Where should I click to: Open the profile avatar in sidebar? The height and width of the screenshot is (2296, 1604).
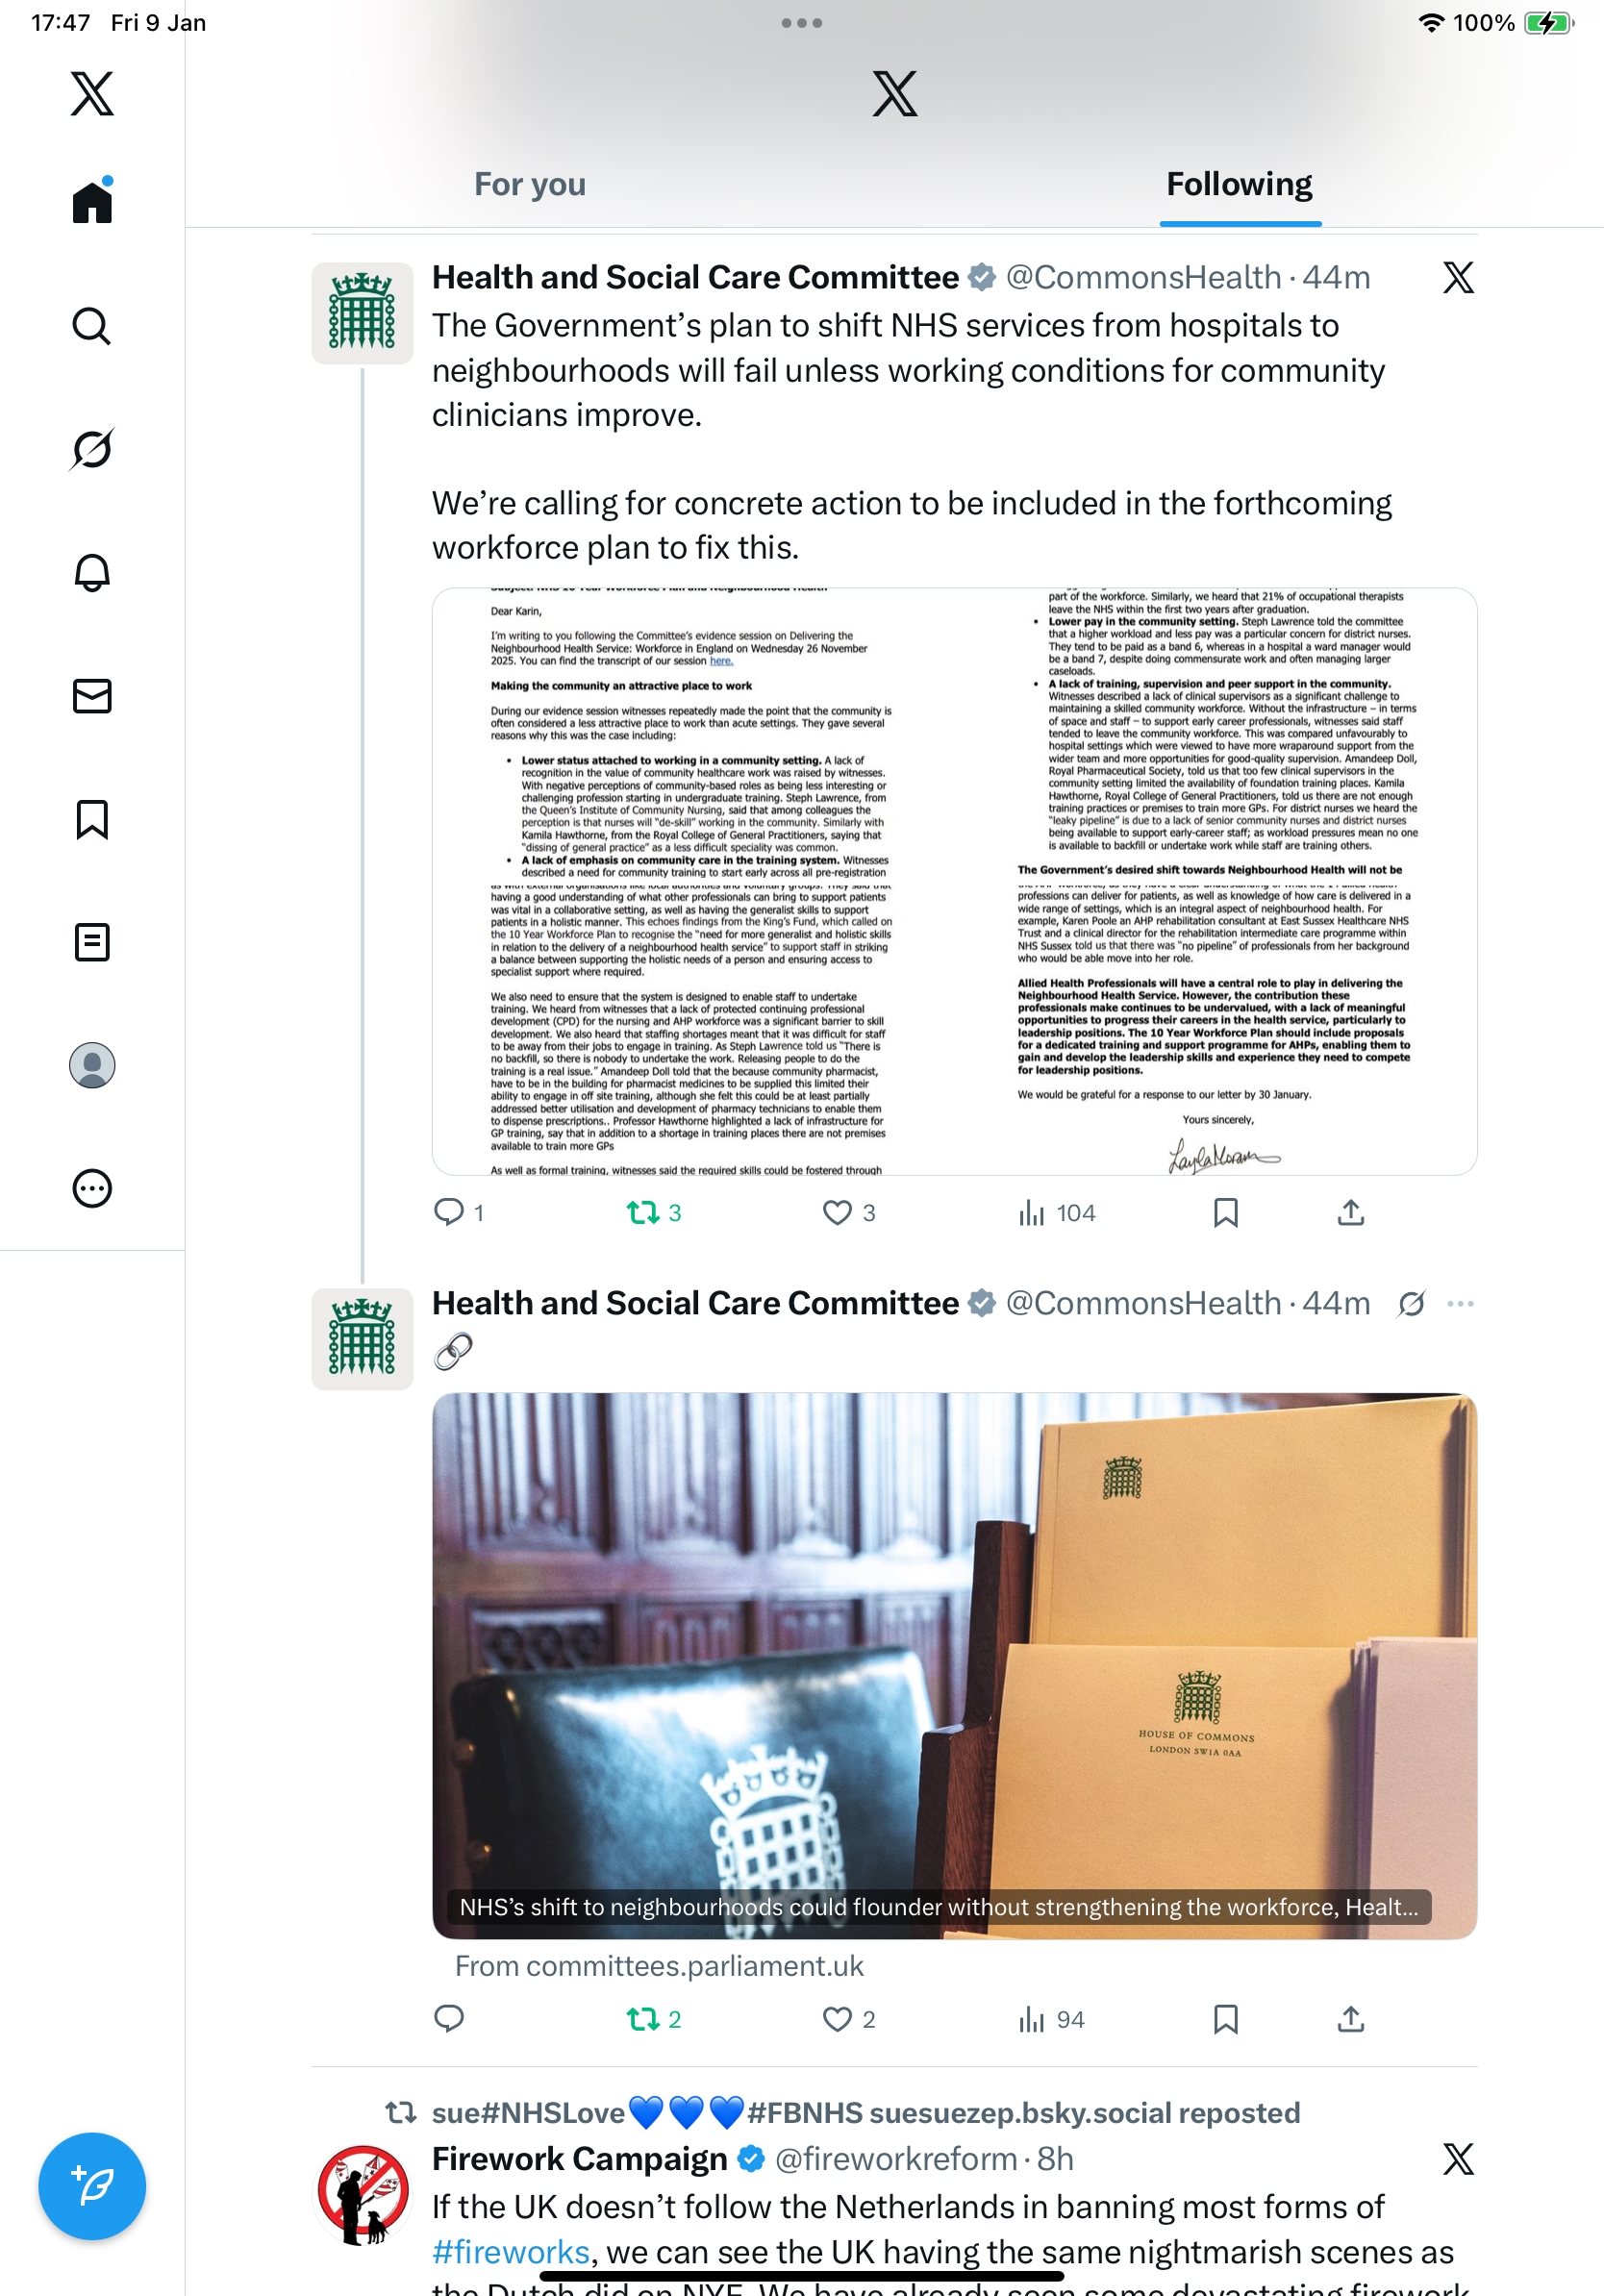click(91, 1065)
